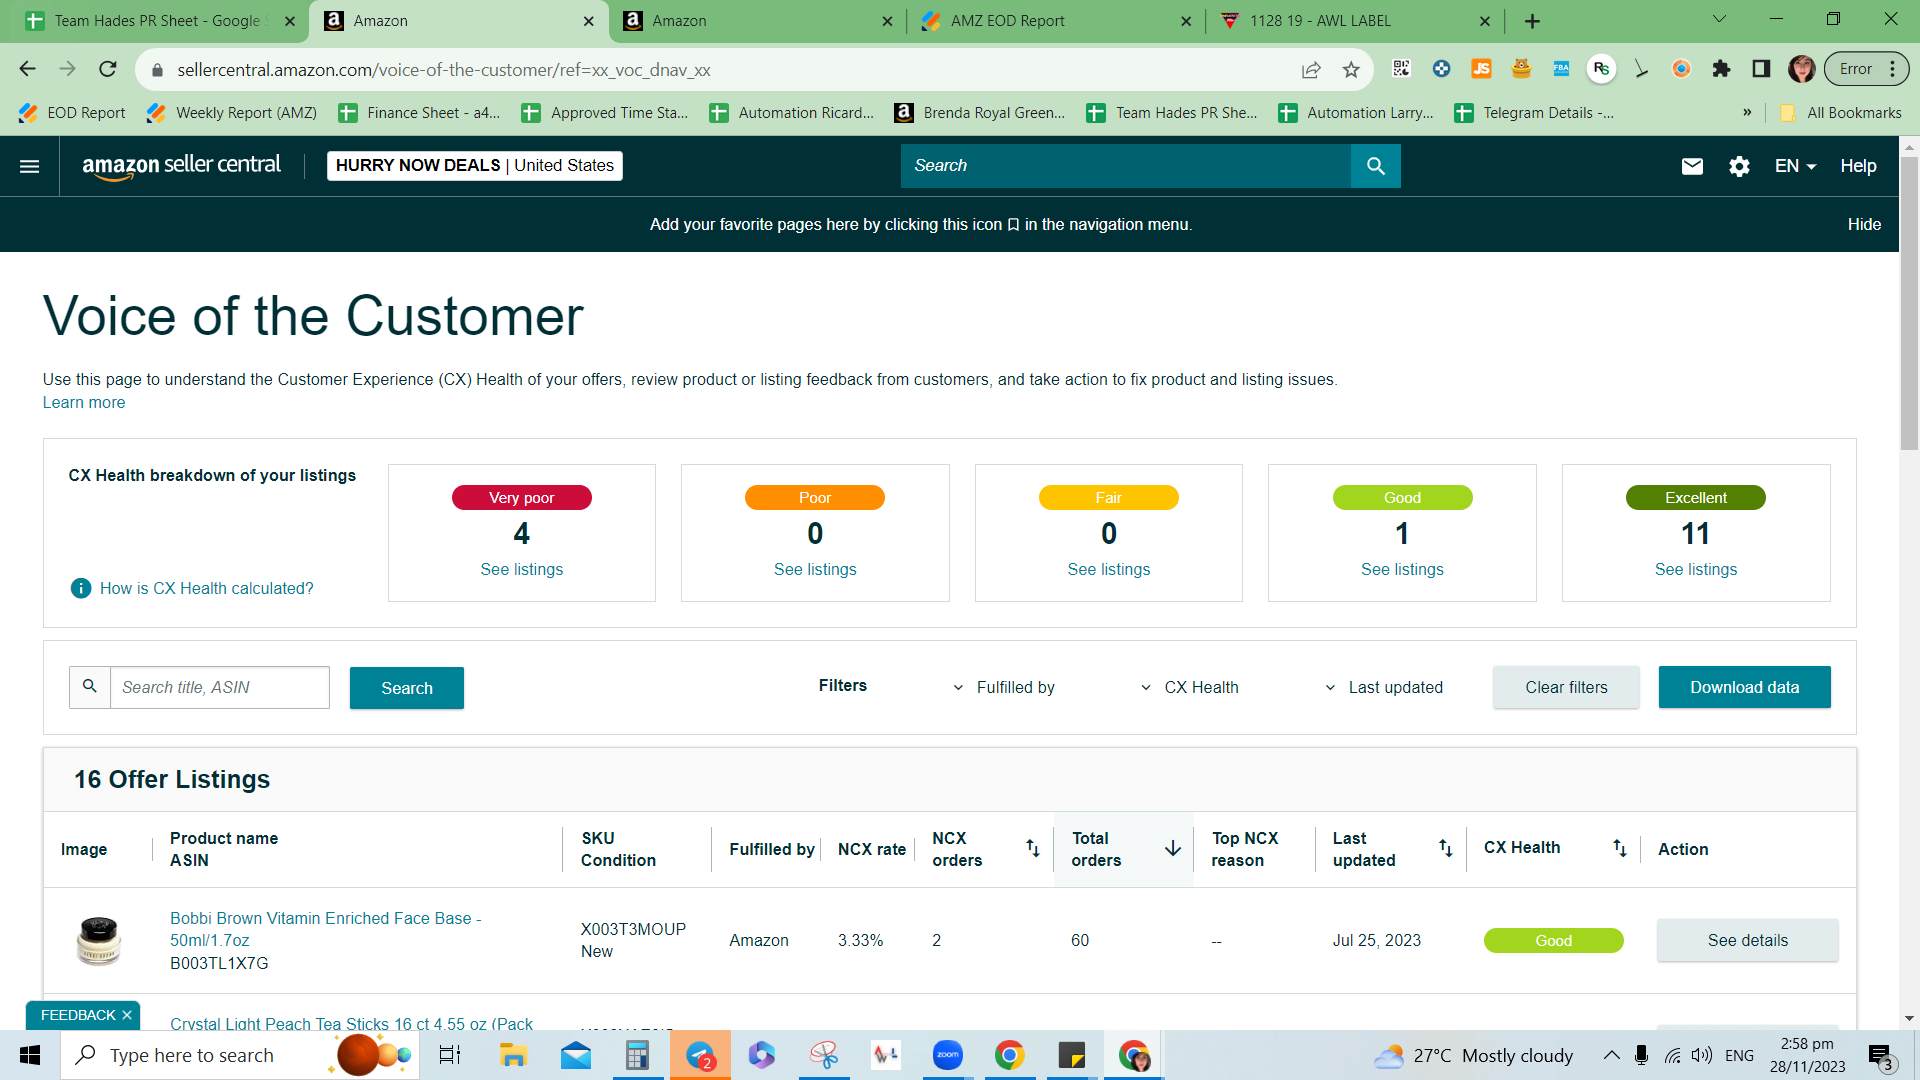This screenshot has width=1920, height=1080.
Task: Open the Bobbi Brown Vitamin Enriched Face Base link
Action: click(325, 929)
